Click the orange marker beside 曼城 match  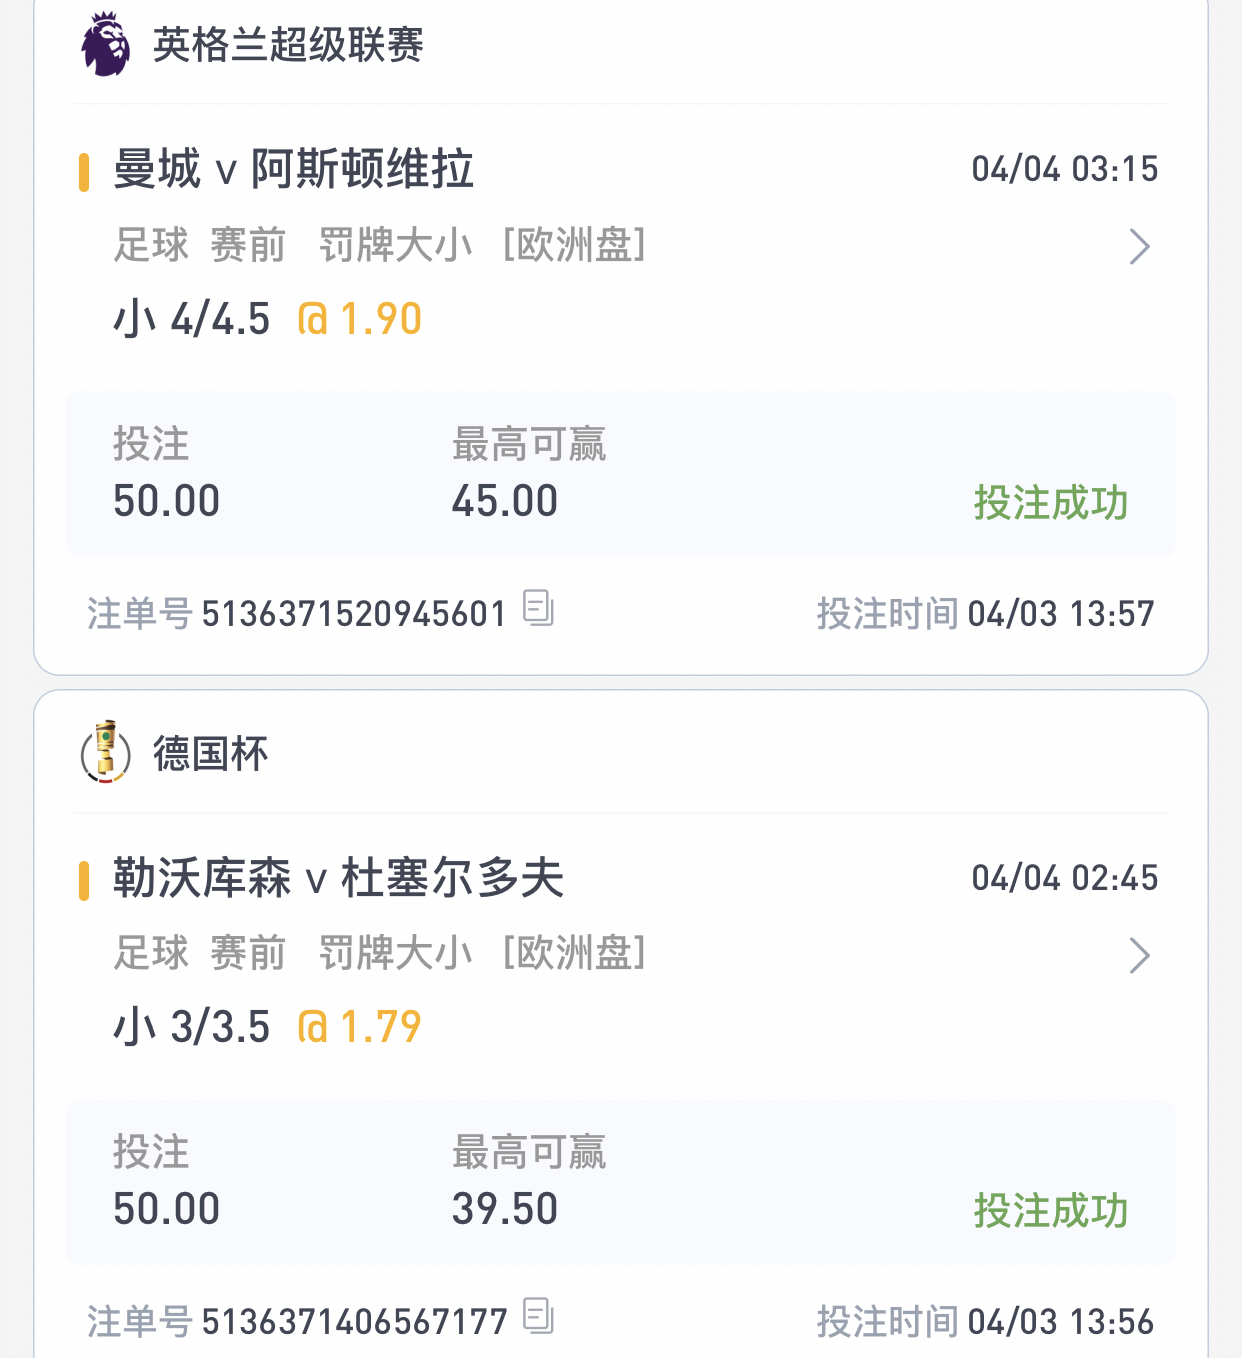[x=84, y=171]
